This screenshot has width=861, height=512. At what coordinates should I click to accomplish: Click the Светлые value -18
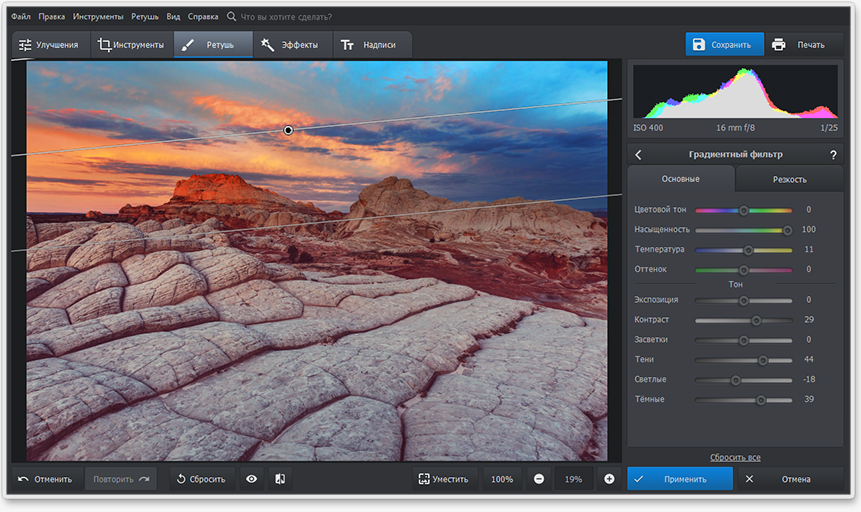point(809,379)
